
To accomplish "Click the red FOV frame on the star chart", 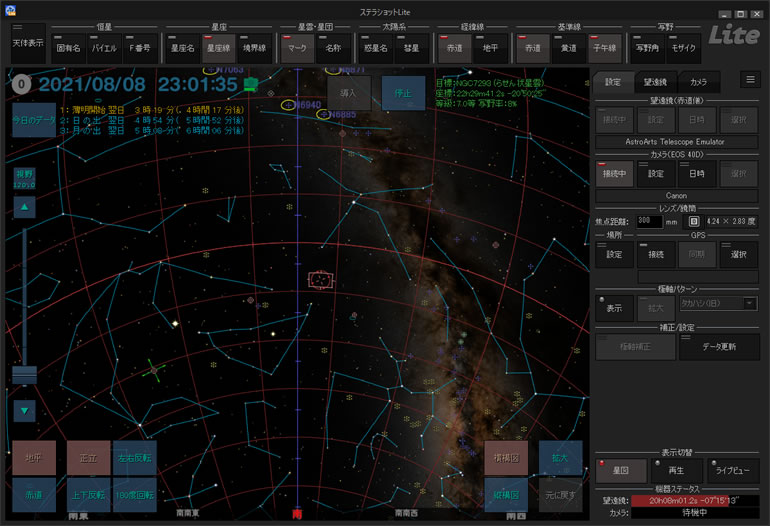I will [x=321, y=280].
